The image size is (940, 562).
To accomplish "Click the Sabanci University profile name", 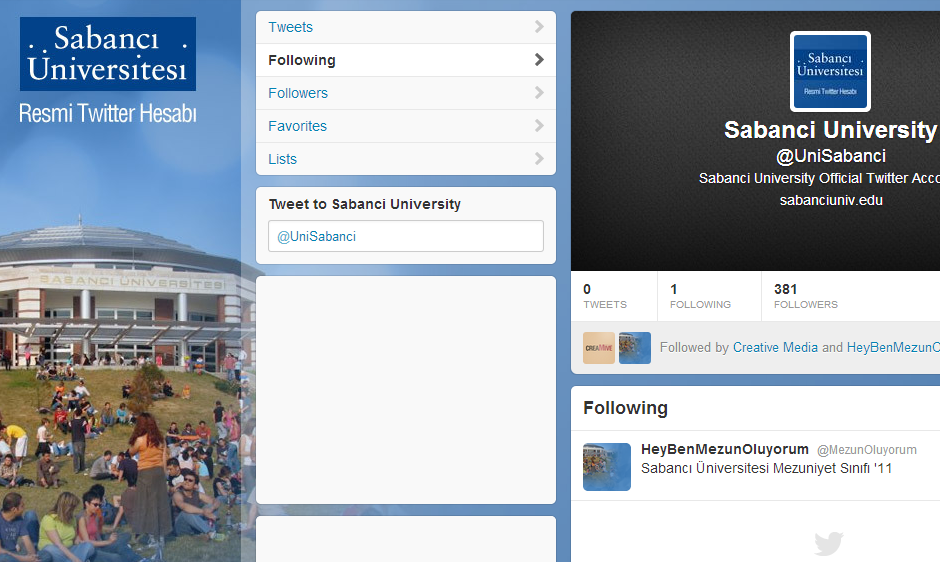I will (830, 130).
